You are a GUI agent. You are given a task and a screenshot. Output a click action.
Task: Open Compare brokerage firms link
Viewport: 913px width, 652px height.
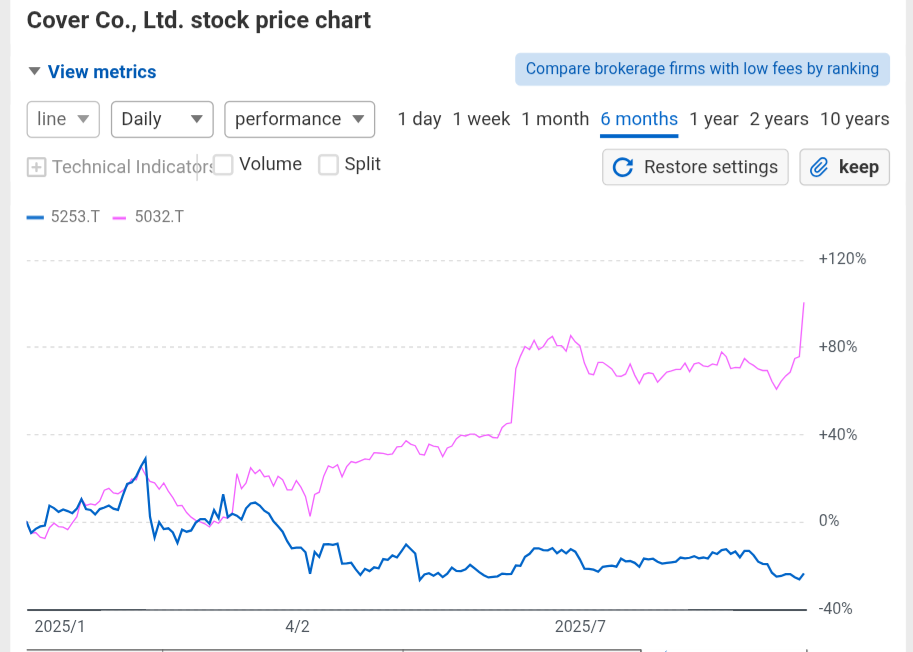point(702,69)
